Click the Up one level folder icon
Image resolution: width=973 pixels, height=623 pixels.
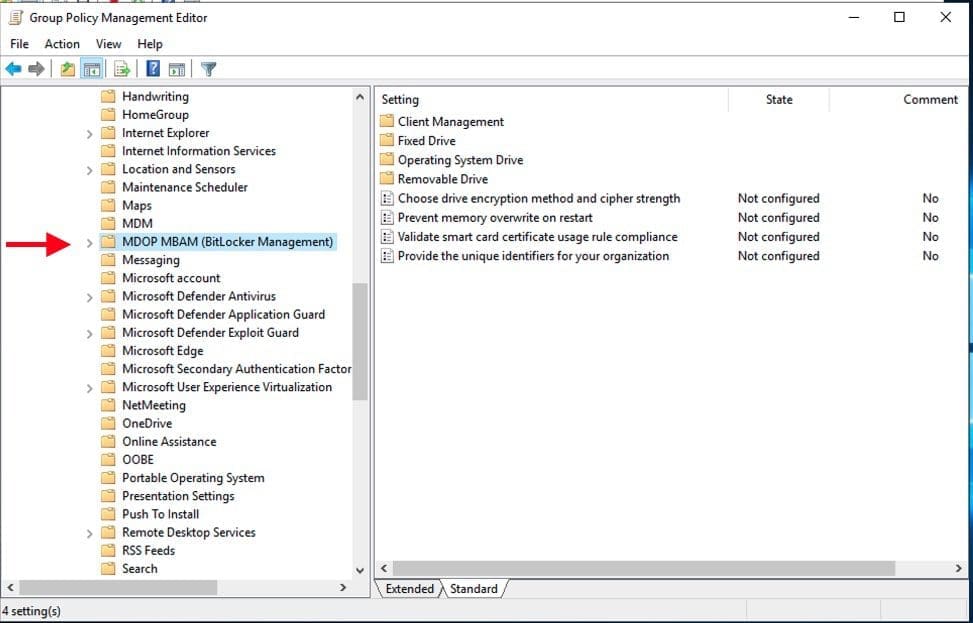[67, 69]
